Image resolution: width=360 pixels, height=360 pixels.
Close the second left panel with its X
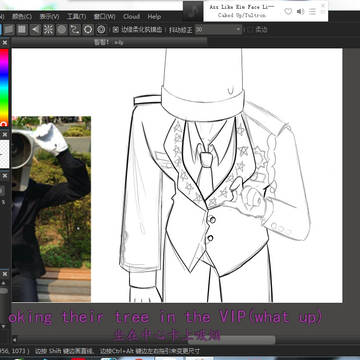[x=5, y=134]
